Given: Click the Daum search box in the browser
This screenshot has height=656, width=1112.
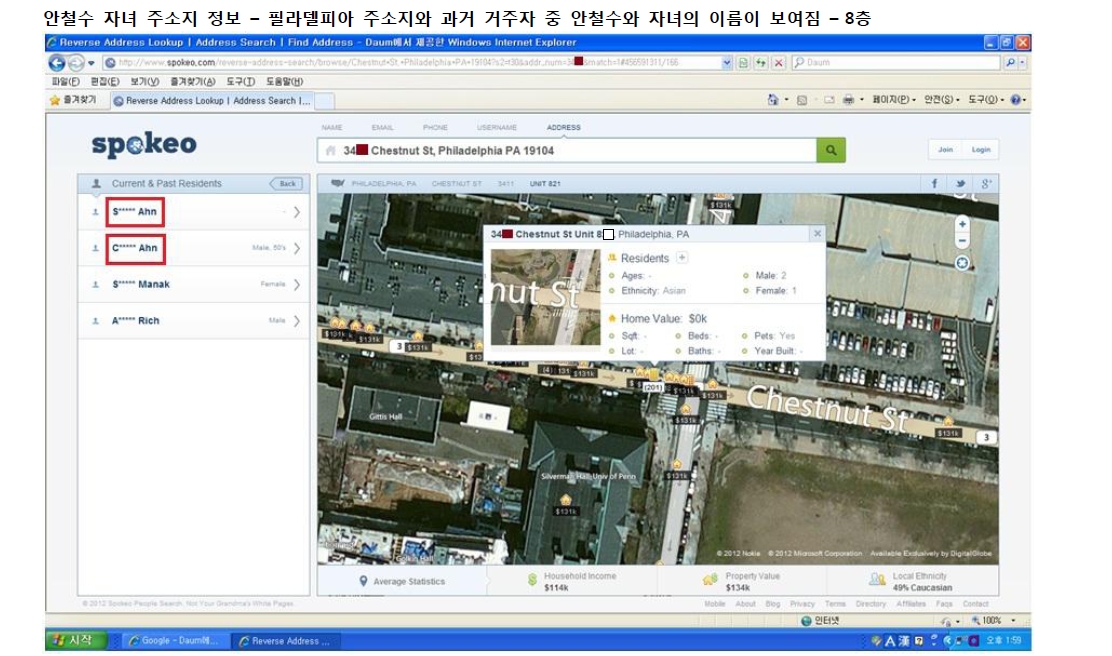Looking at the screenshot, I should [896, 62].
